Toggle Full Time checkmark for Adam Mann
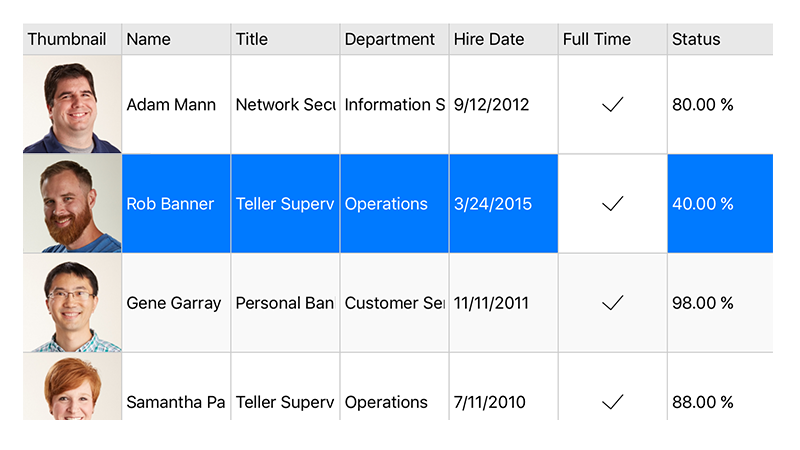 [x=613, y=105]
